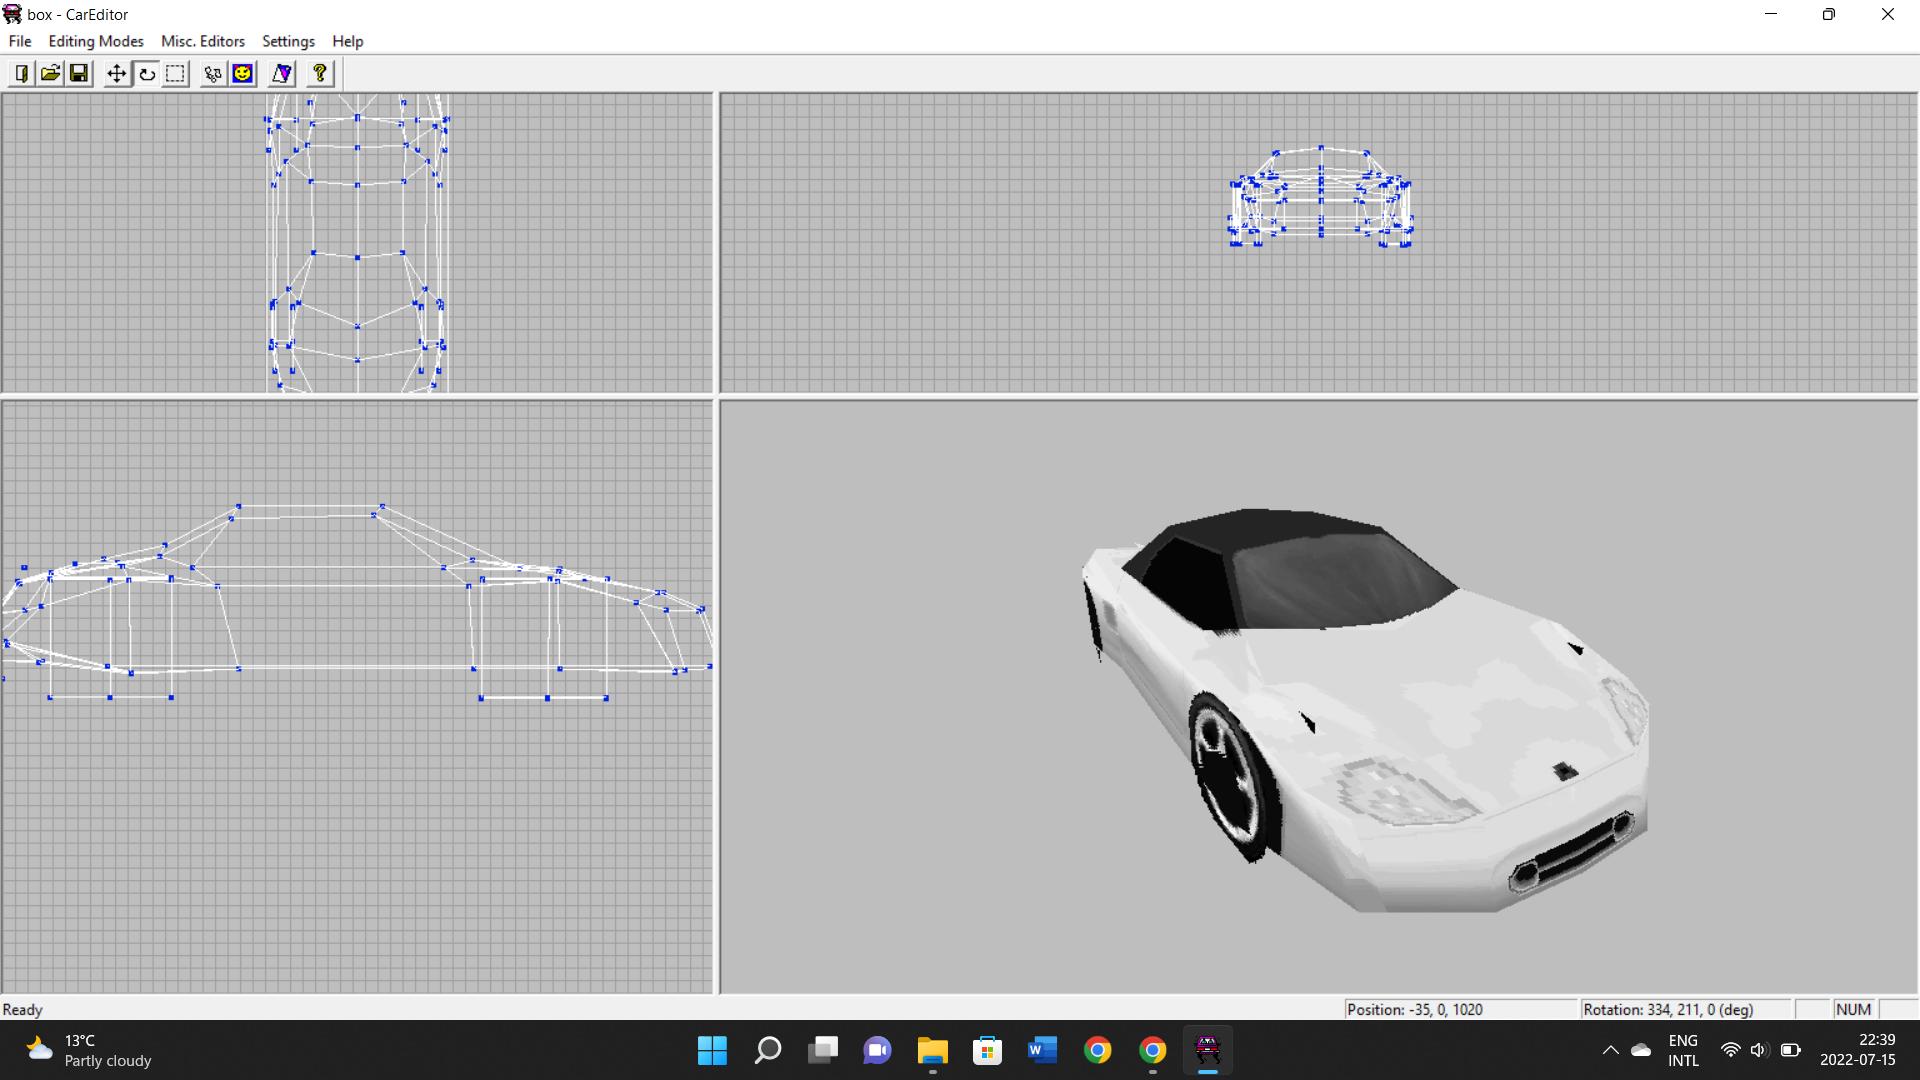Viewport: 1920px width, 1080px height.
Task: Open File Explorer from the taskbar
Action: click(932, 1050)
